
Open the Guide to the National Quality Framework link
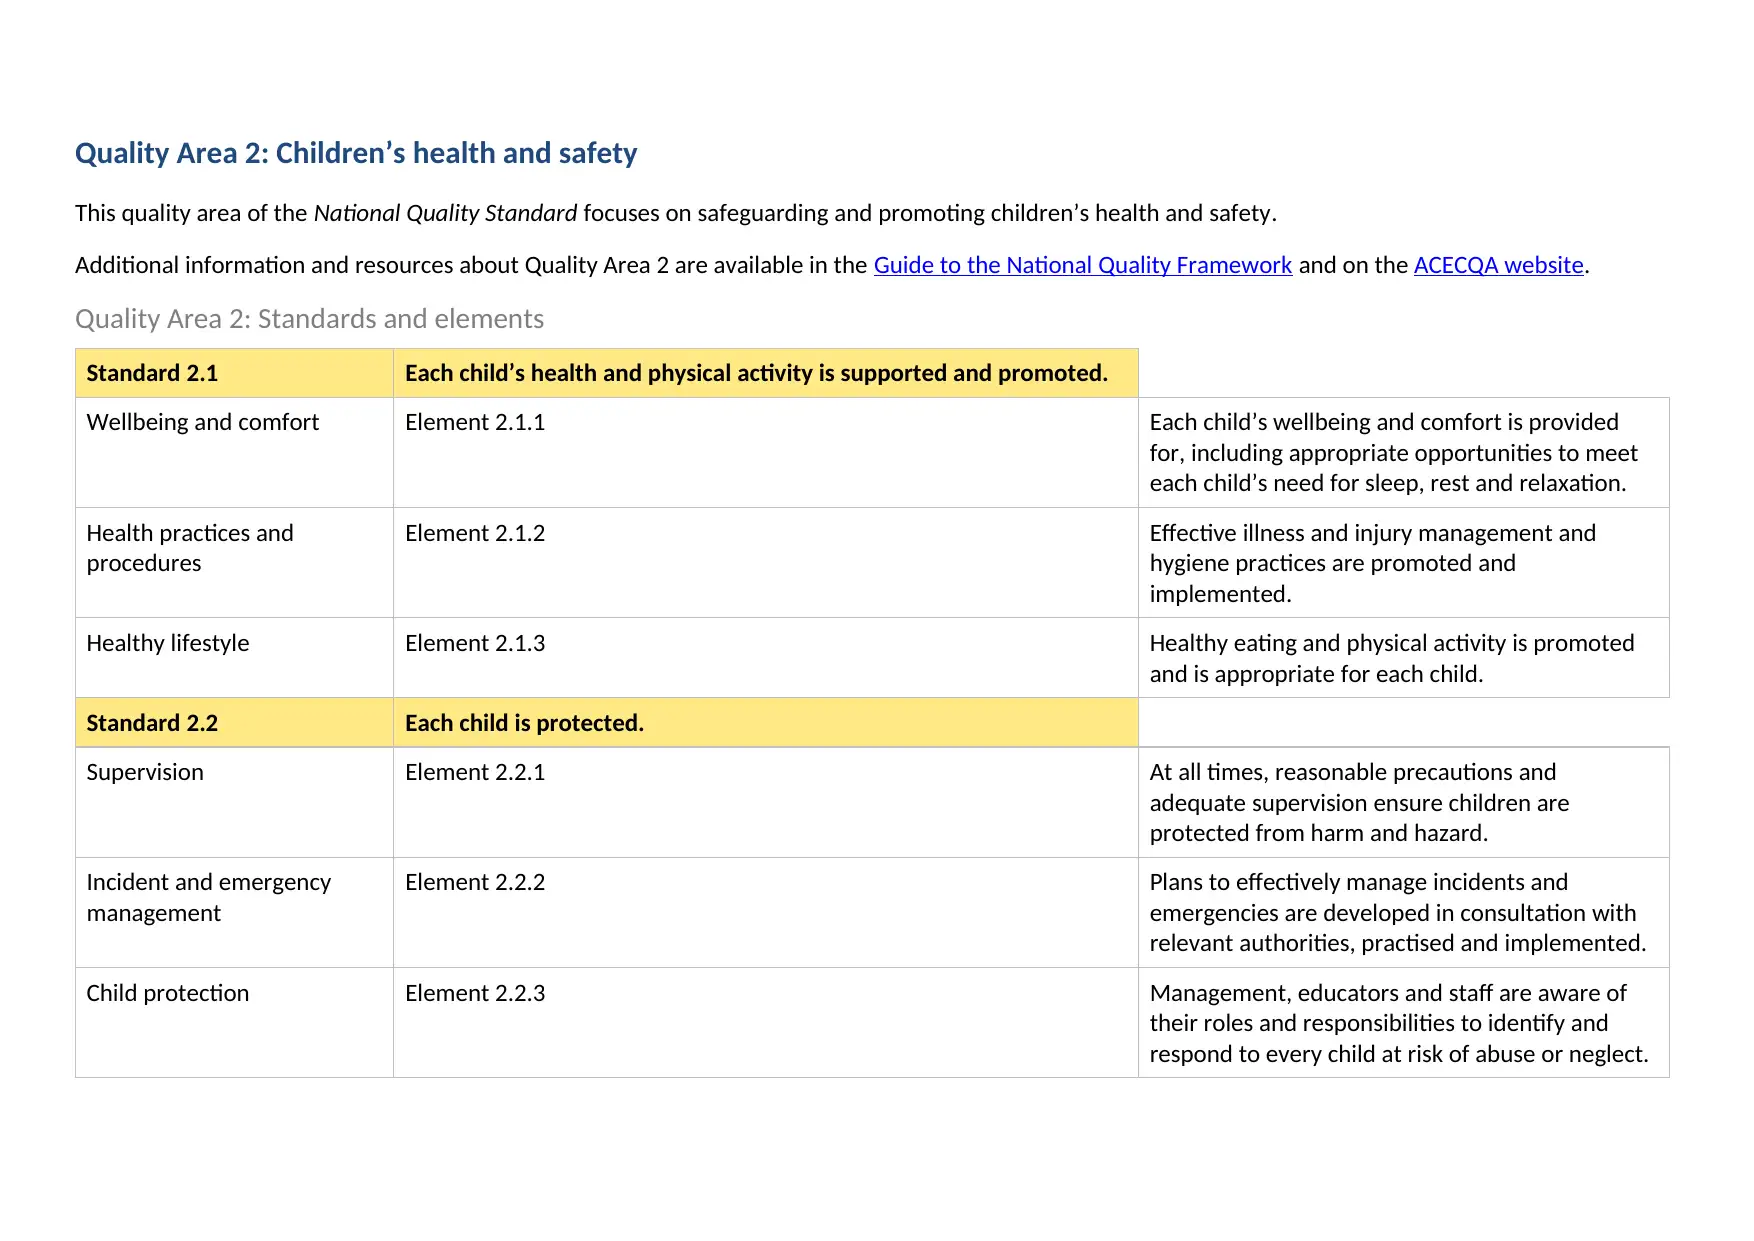tap(1082, 265)
